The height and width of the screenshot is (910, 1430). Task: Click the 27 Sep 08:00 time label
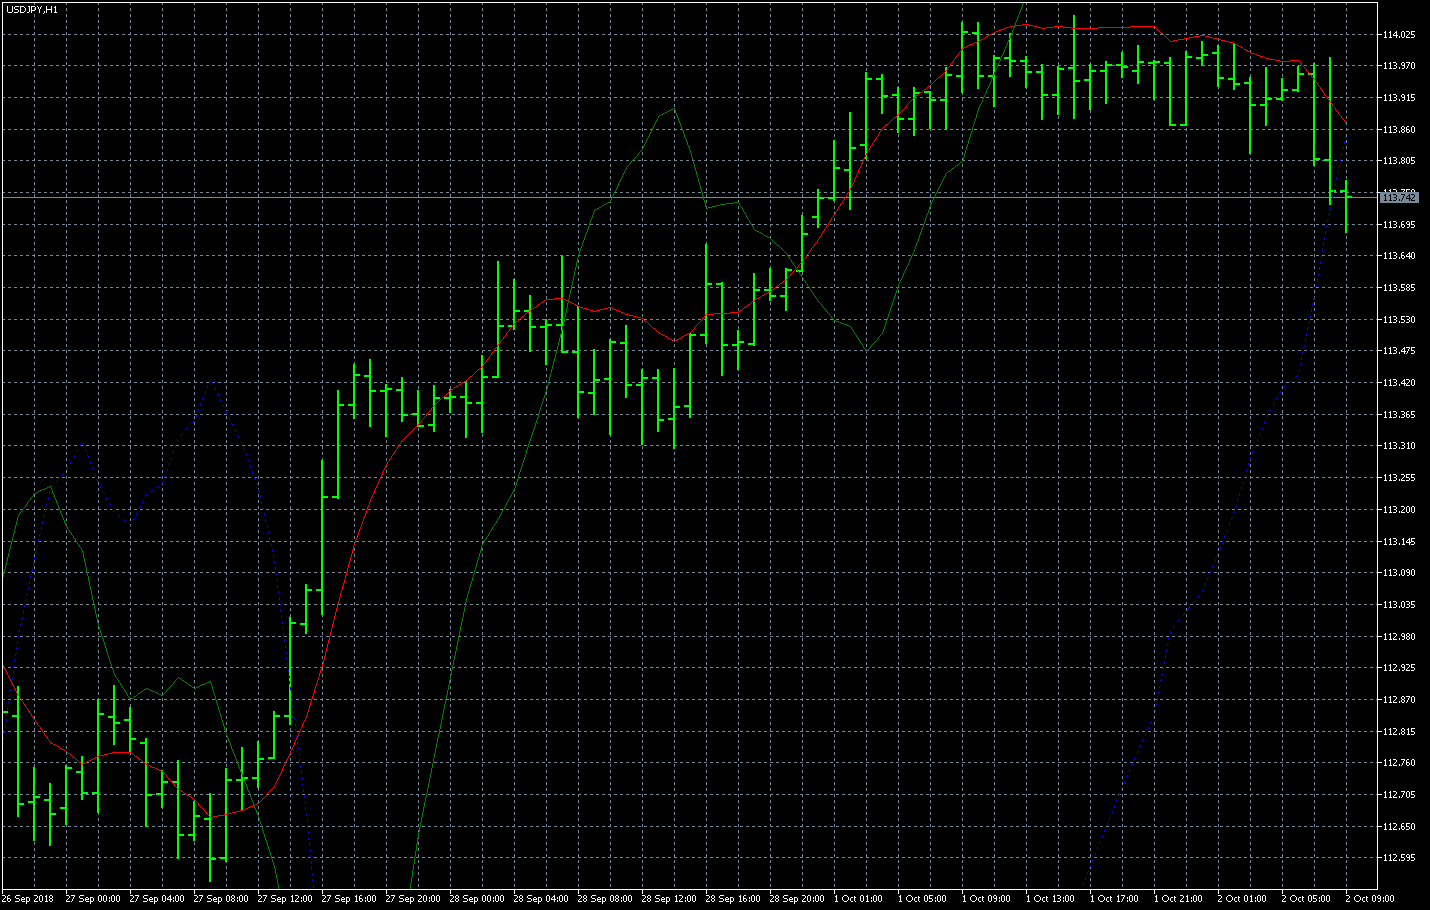coord(221,899)
